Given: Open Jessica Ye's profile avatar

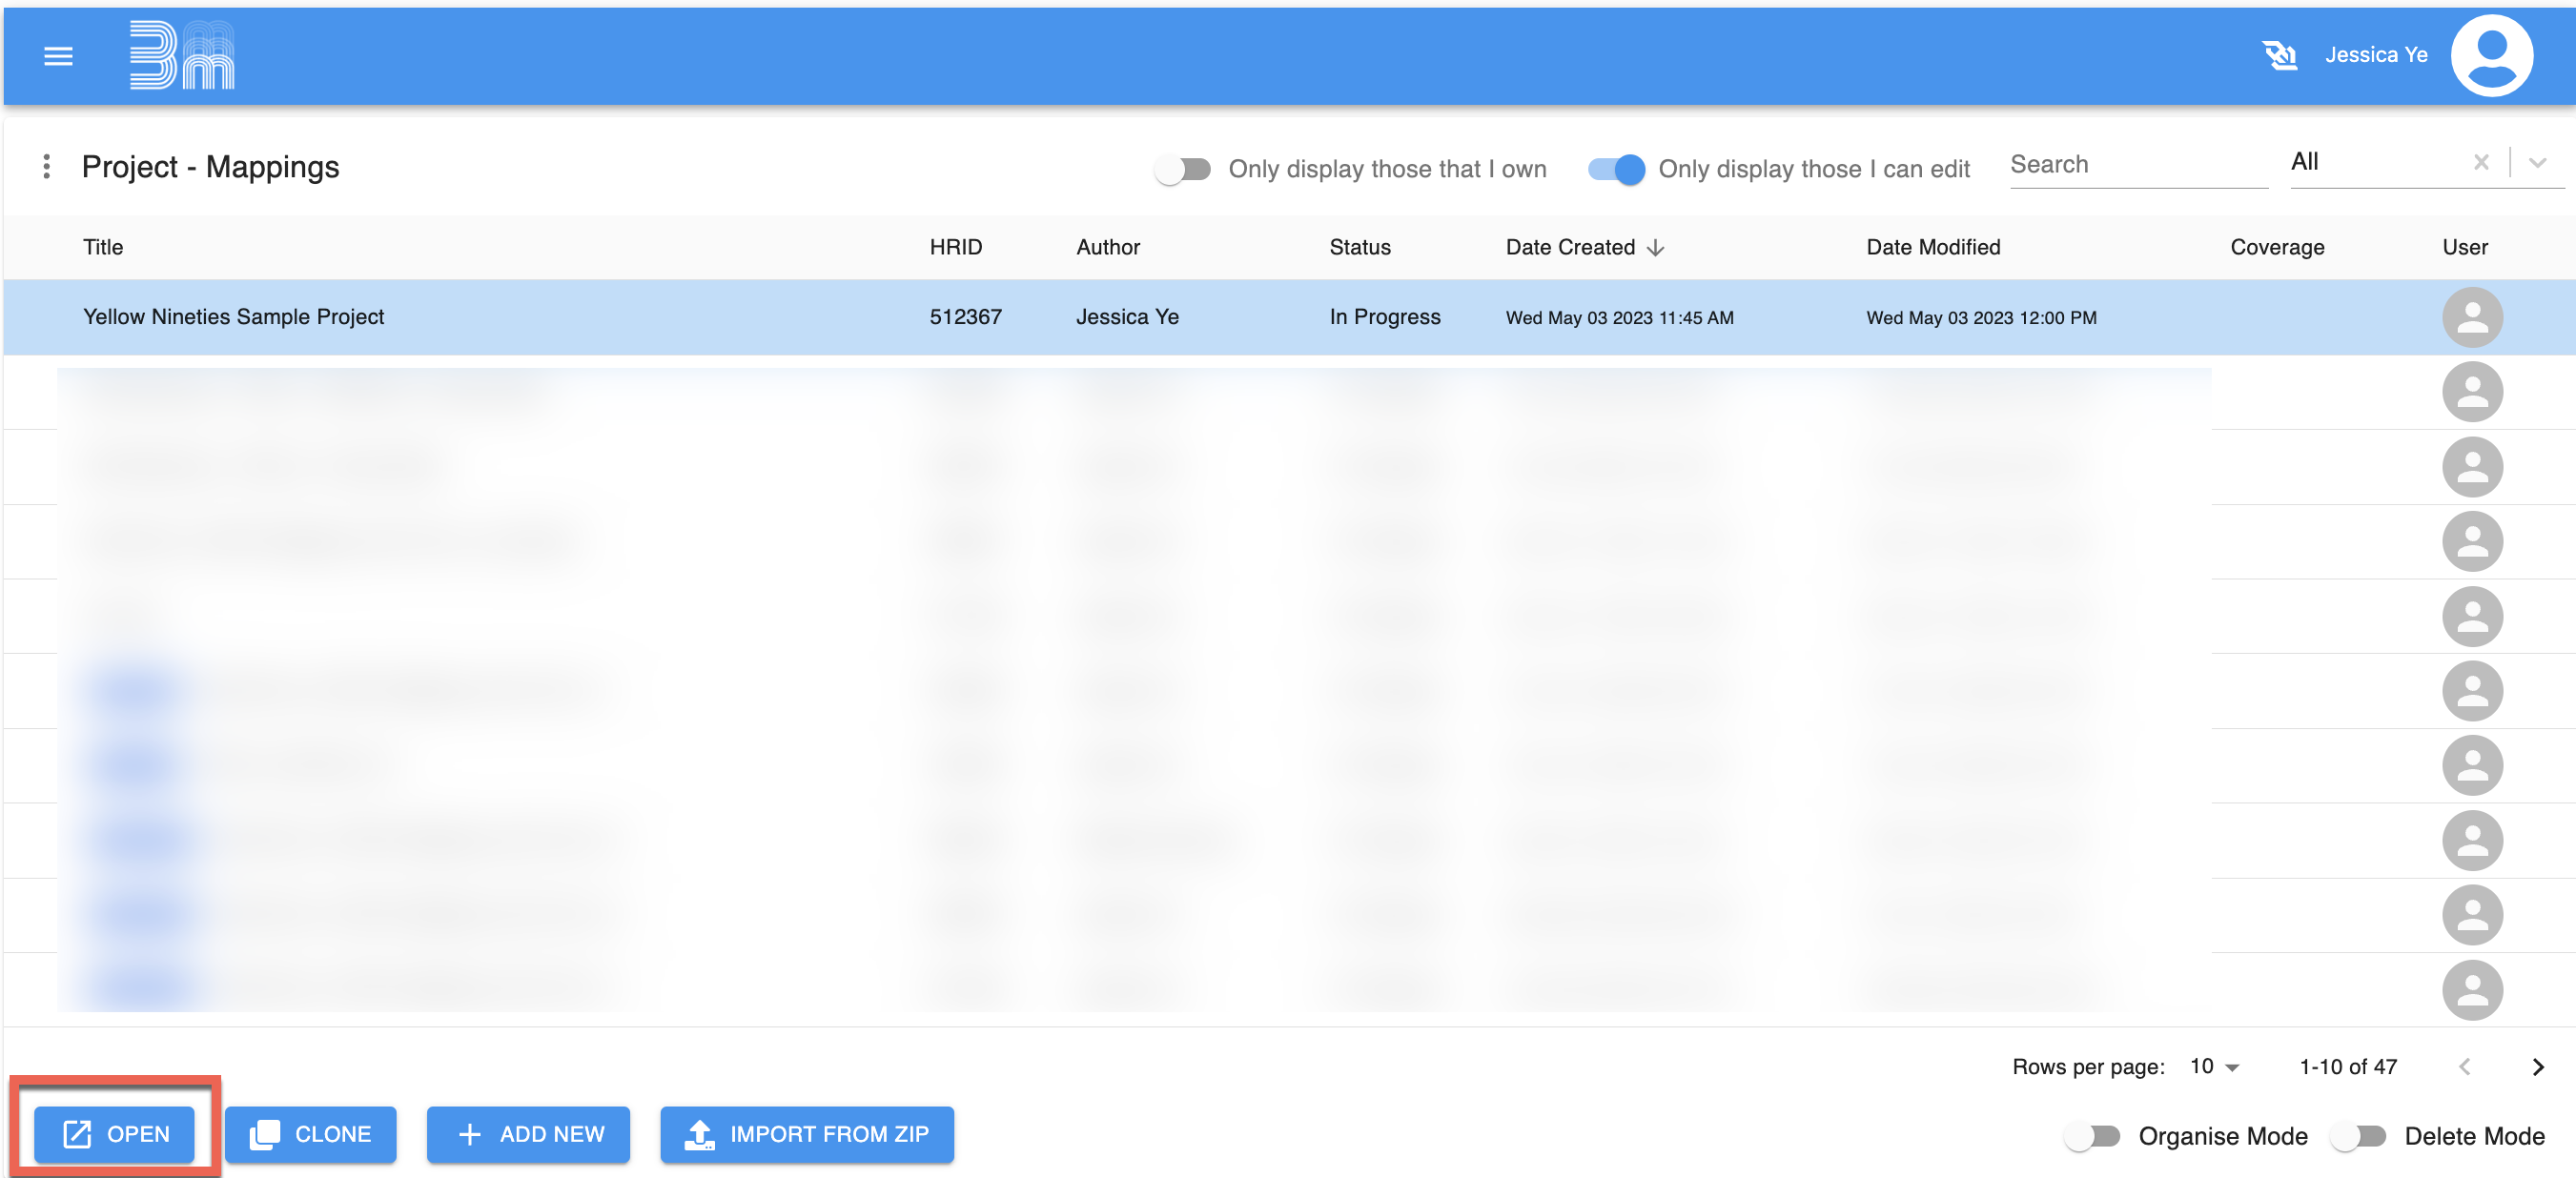Looking at the screenshot, I should pos(2490,55).
